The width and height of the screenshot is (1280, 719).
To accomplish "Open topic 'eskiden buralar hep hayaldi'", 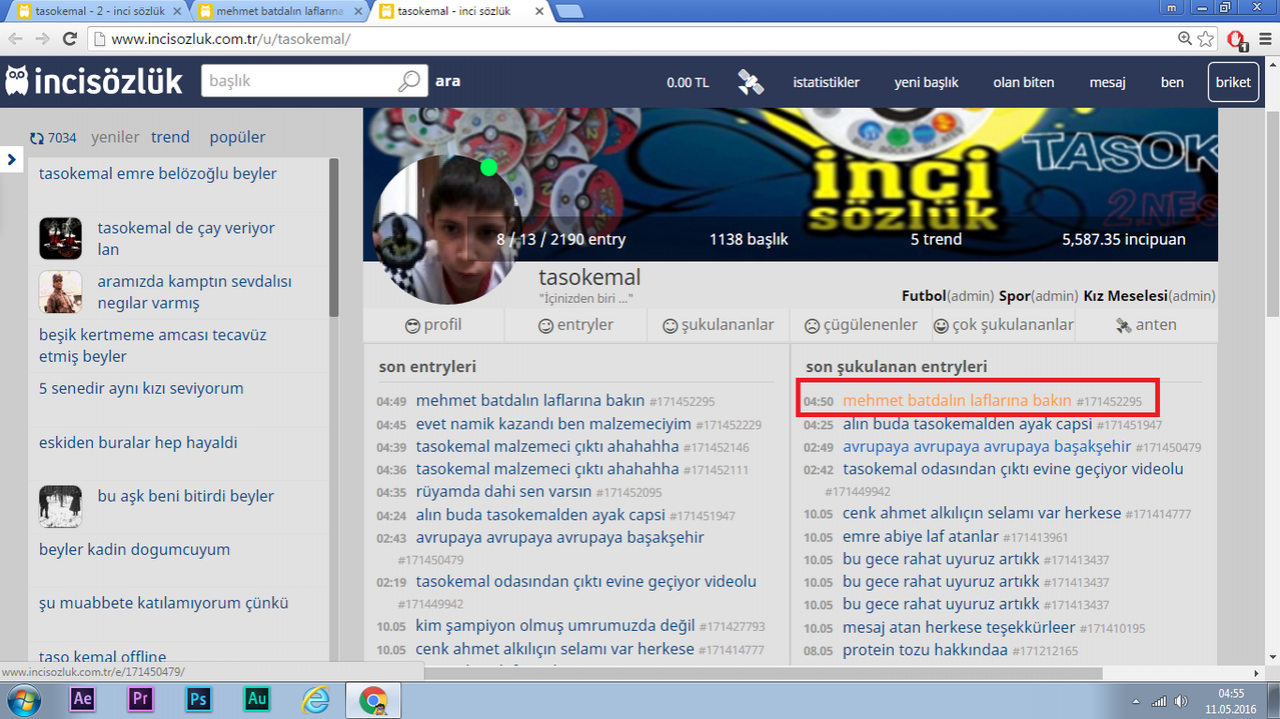I will coord(138,443).
